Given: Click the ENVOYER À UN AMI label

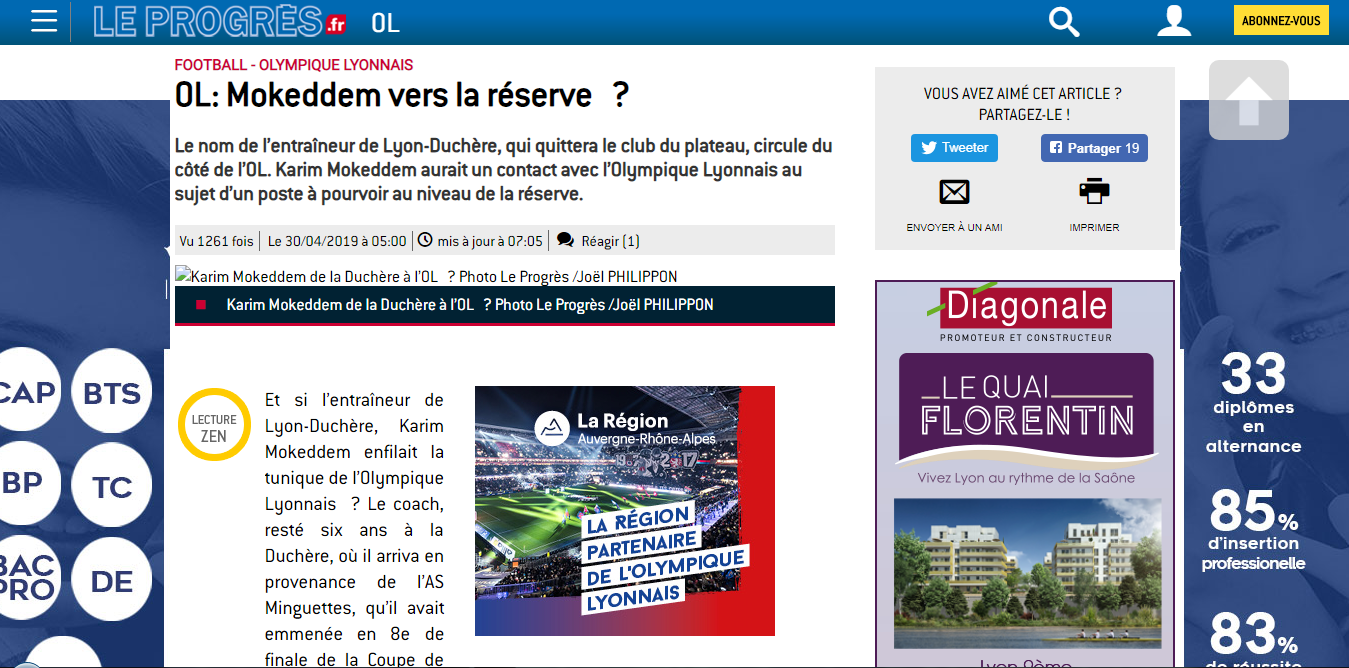Looking at the screenshot, I should coord(954,227).
